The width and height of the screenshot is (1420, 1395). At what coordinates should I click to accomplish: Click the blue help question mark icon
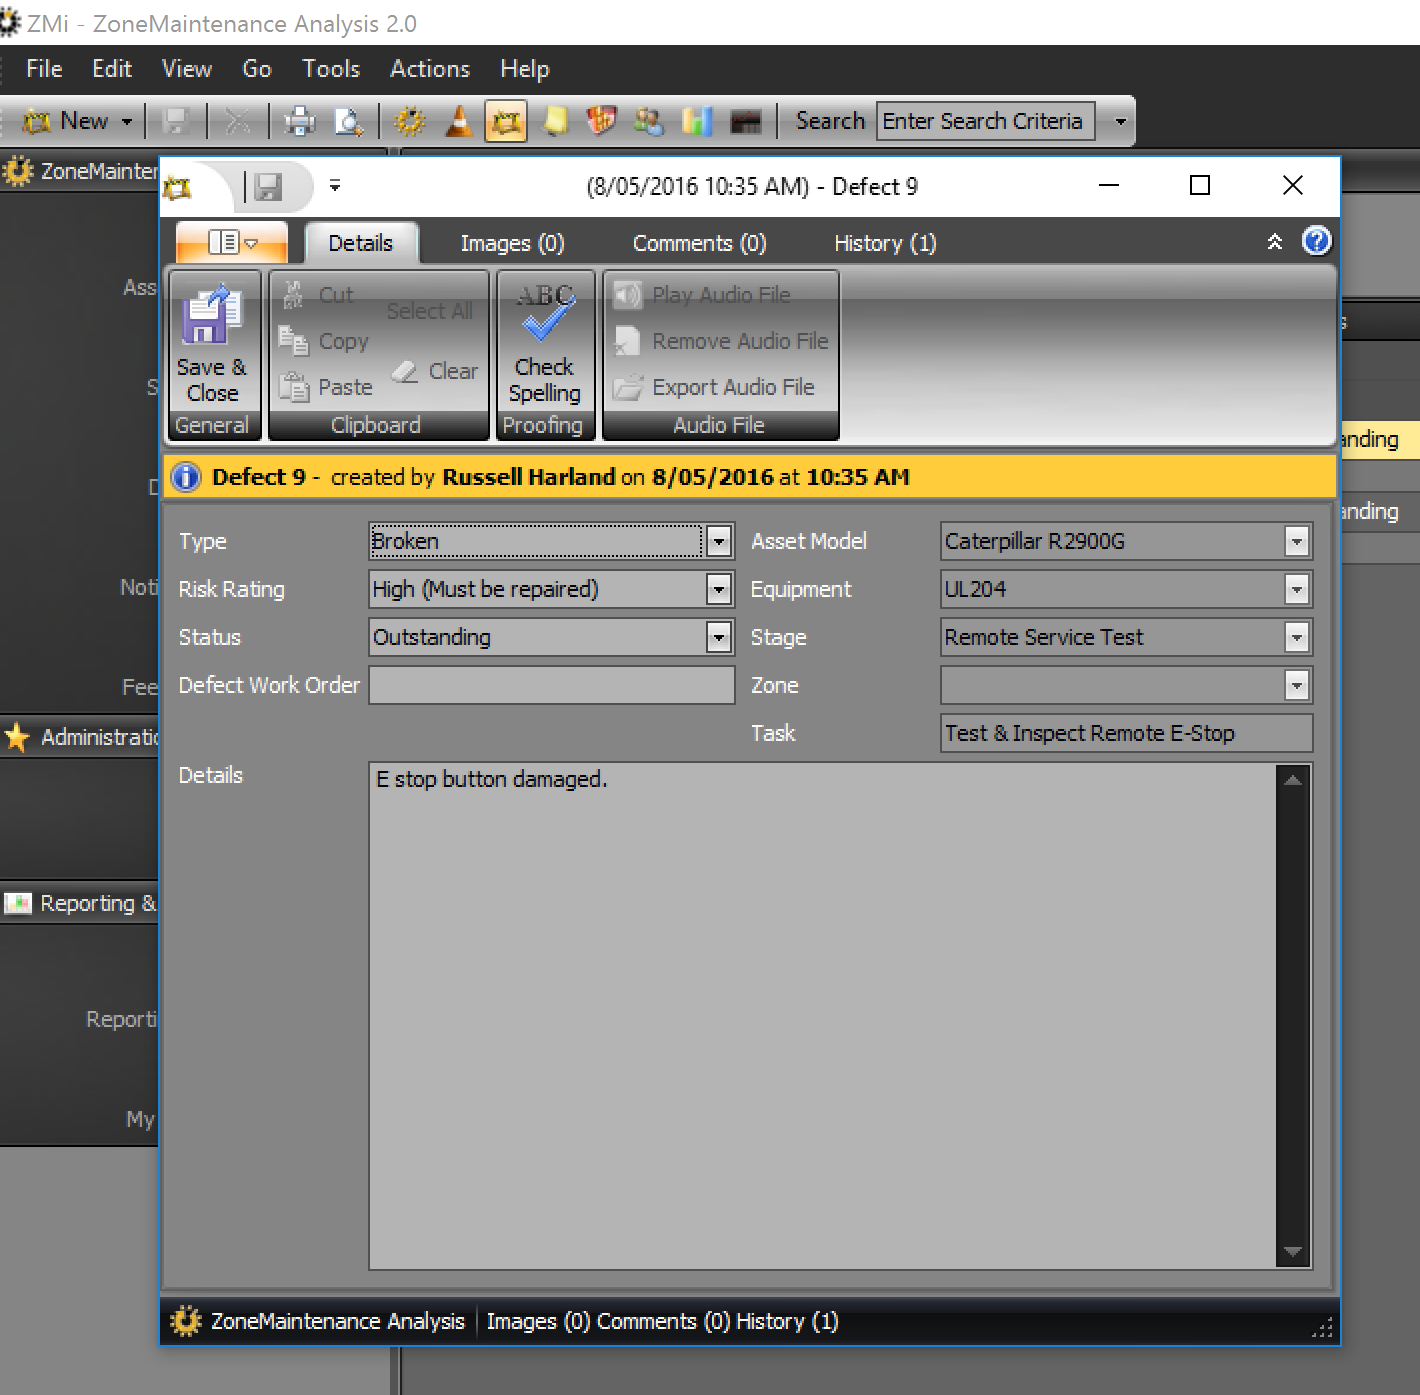pyautogui.click(x=1317, y=241)
